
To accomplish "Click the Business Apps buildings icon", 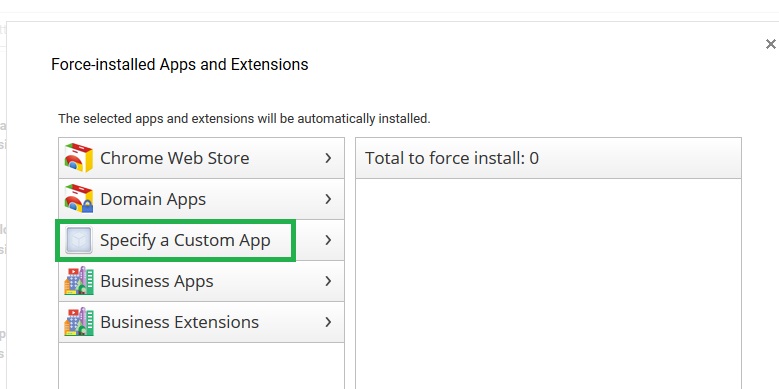I will tap(78, 281).
